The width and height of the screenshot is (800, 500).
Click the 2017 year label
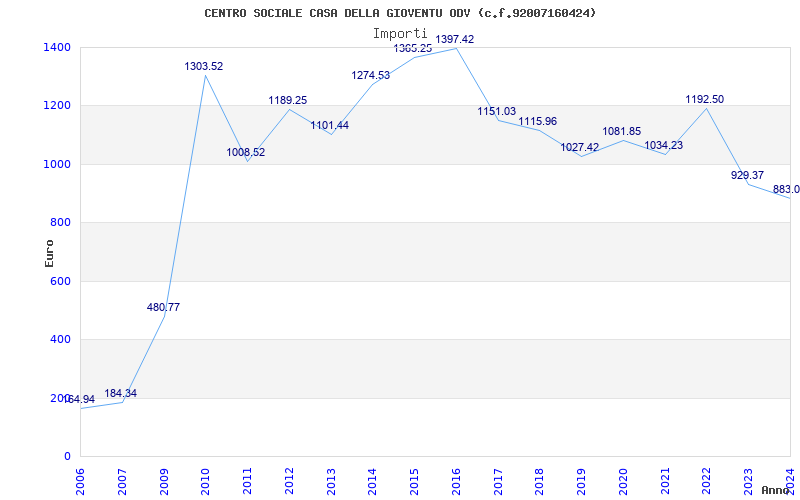tap(498, 482)
